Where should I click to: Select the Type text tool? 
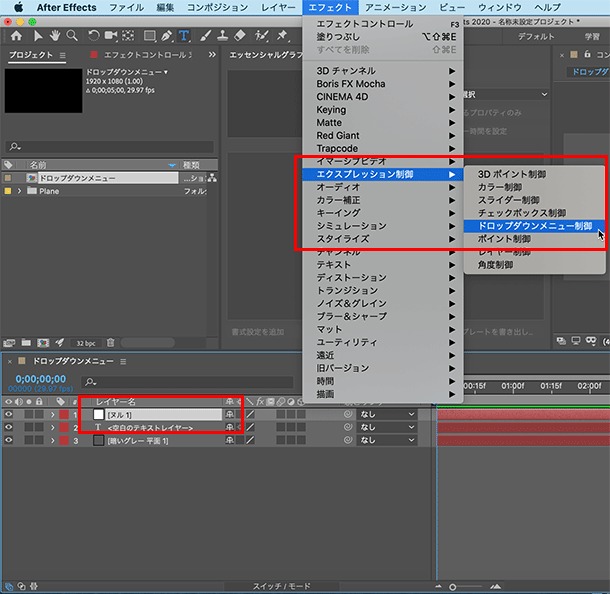click(x=184, y=36)
